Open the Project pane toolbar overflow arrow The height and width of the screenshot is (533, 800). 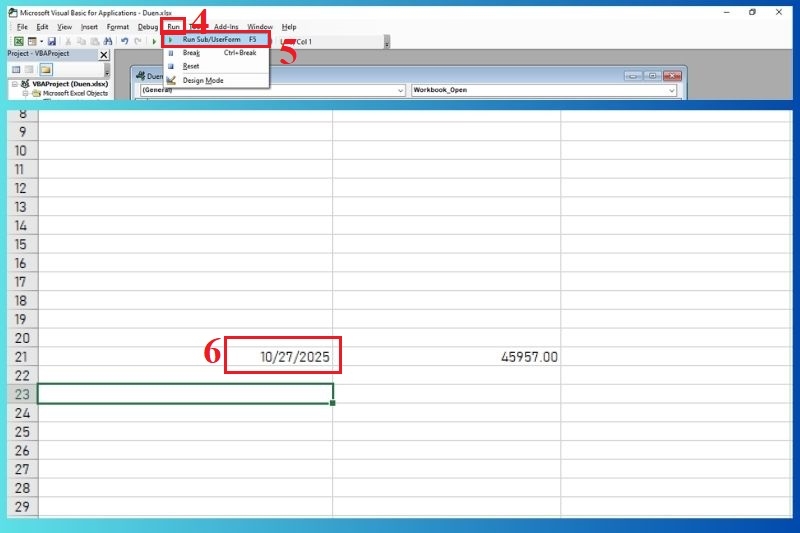click(107, 71)
